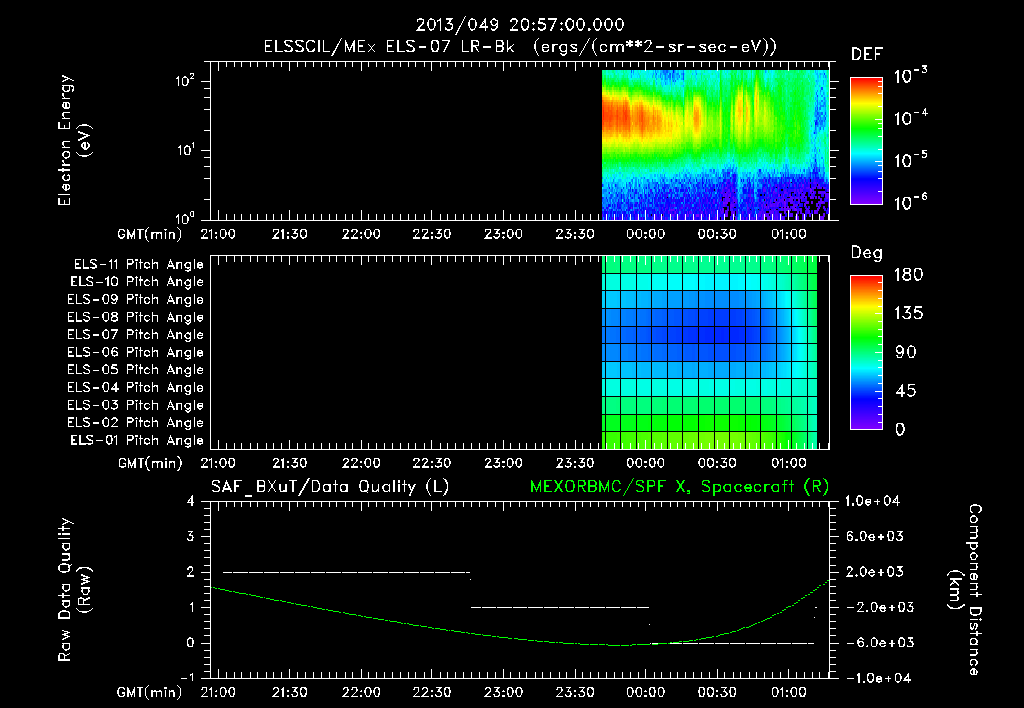Screen dimensions: 1024x708
Task: Click the white data quality line at level 1
Action: [x=560, y=607]
